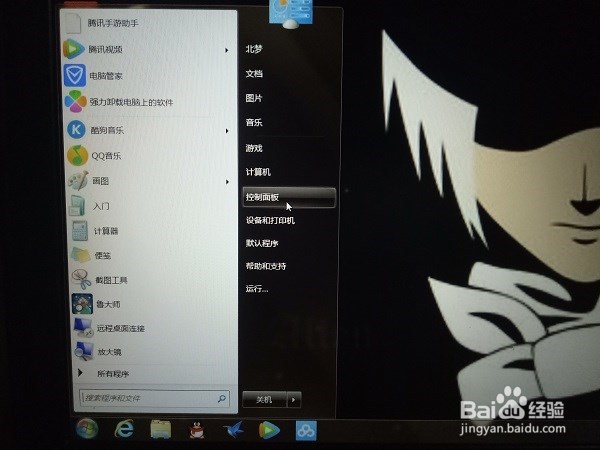600x450 pixels.
Task: Click the Tencent Video icon in Start menu
Action: click(73, 49)
